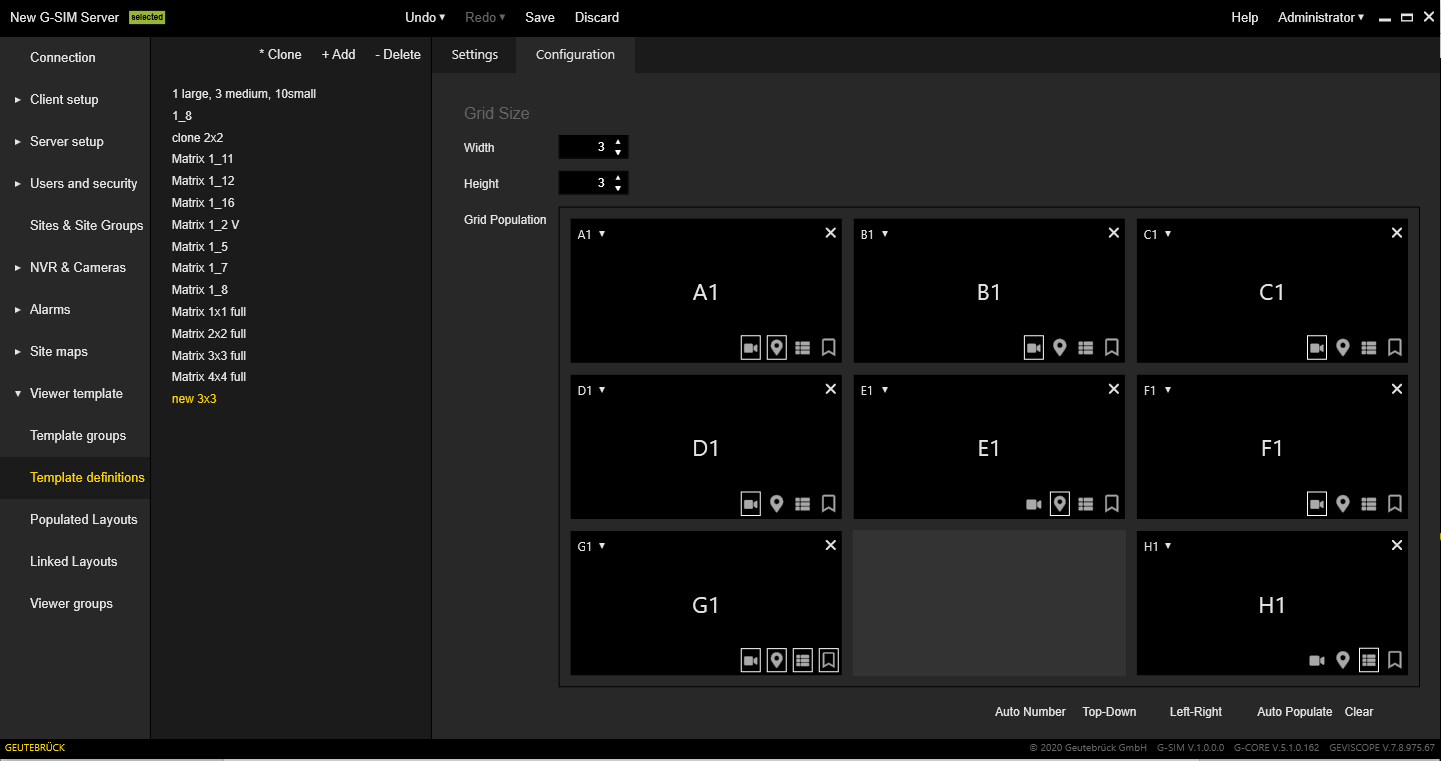Click list icon in cell C1

coord(1369,348)
